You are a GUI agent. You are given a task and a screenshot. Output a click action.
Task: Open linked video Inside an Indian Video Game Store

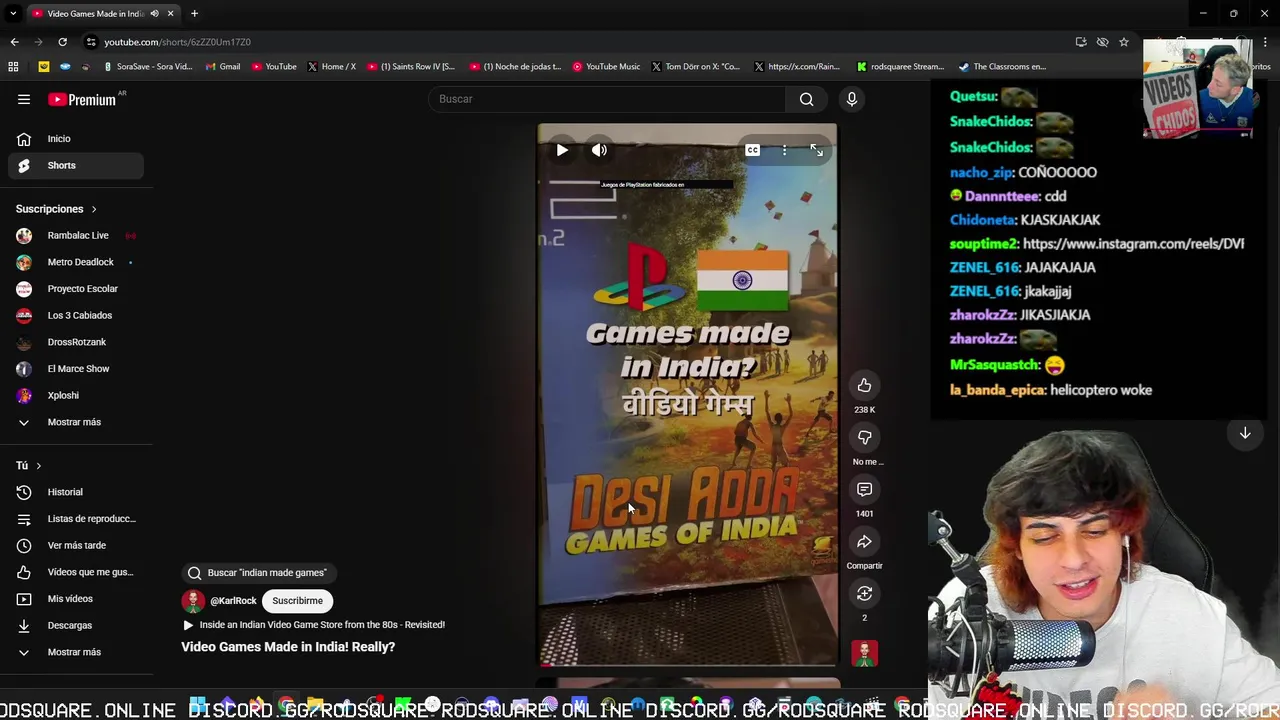[314, 625]
